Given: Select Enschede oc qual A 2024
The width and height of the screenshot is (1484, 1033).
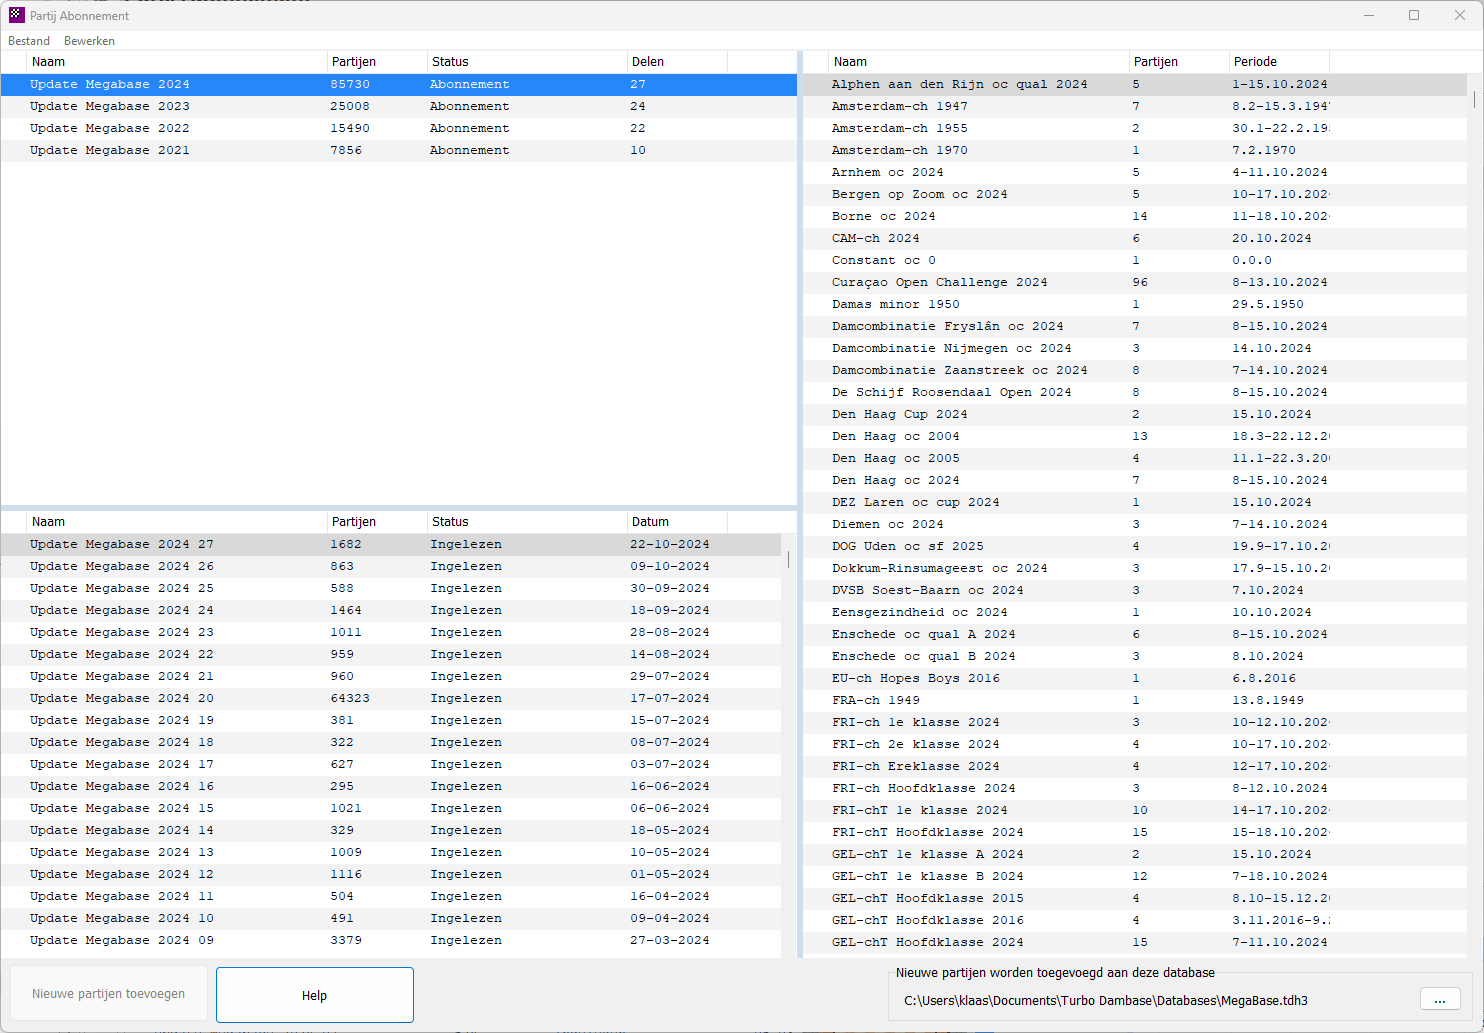Looking at the screenshot, I should point(1135,635).
